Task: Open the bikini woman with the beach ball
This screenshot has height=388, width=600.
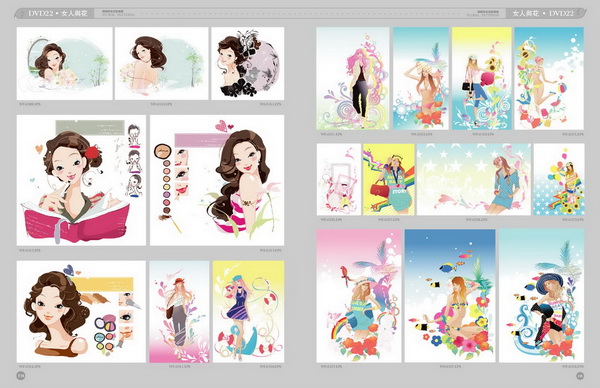Action: 549,78
